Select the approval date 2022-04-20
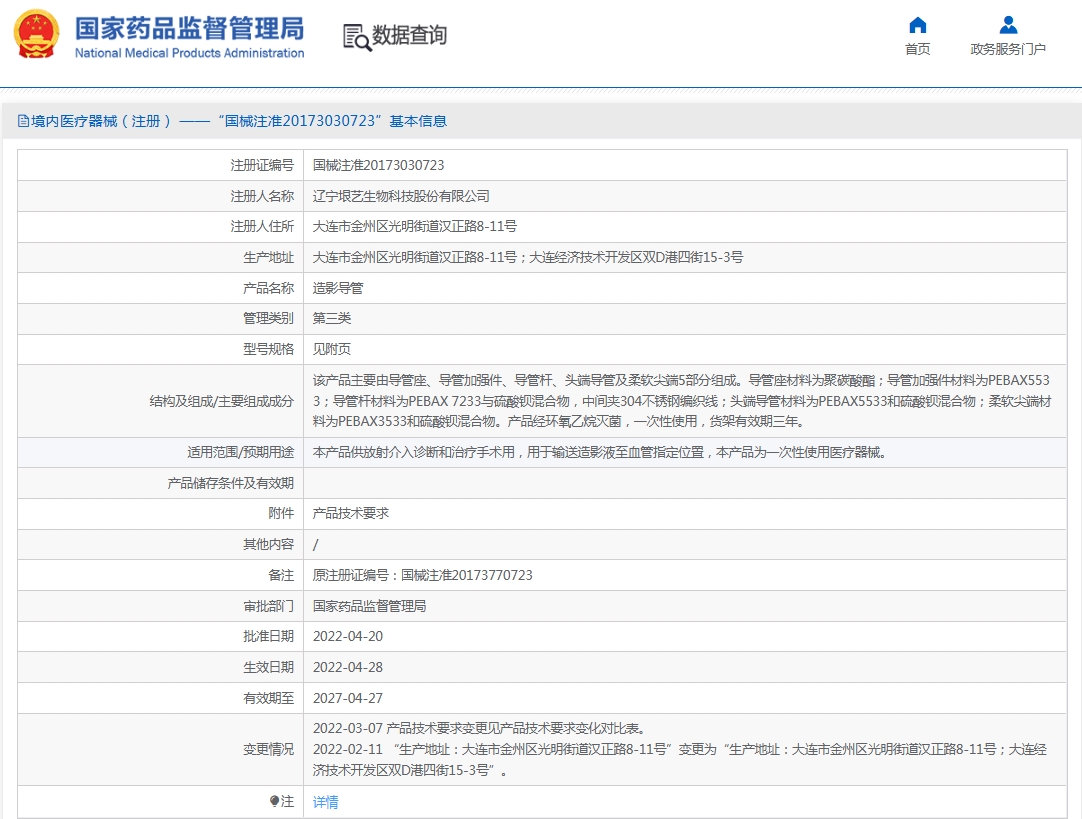Image resolution: width=1082 pixels, height=819 pixels. 348,636
